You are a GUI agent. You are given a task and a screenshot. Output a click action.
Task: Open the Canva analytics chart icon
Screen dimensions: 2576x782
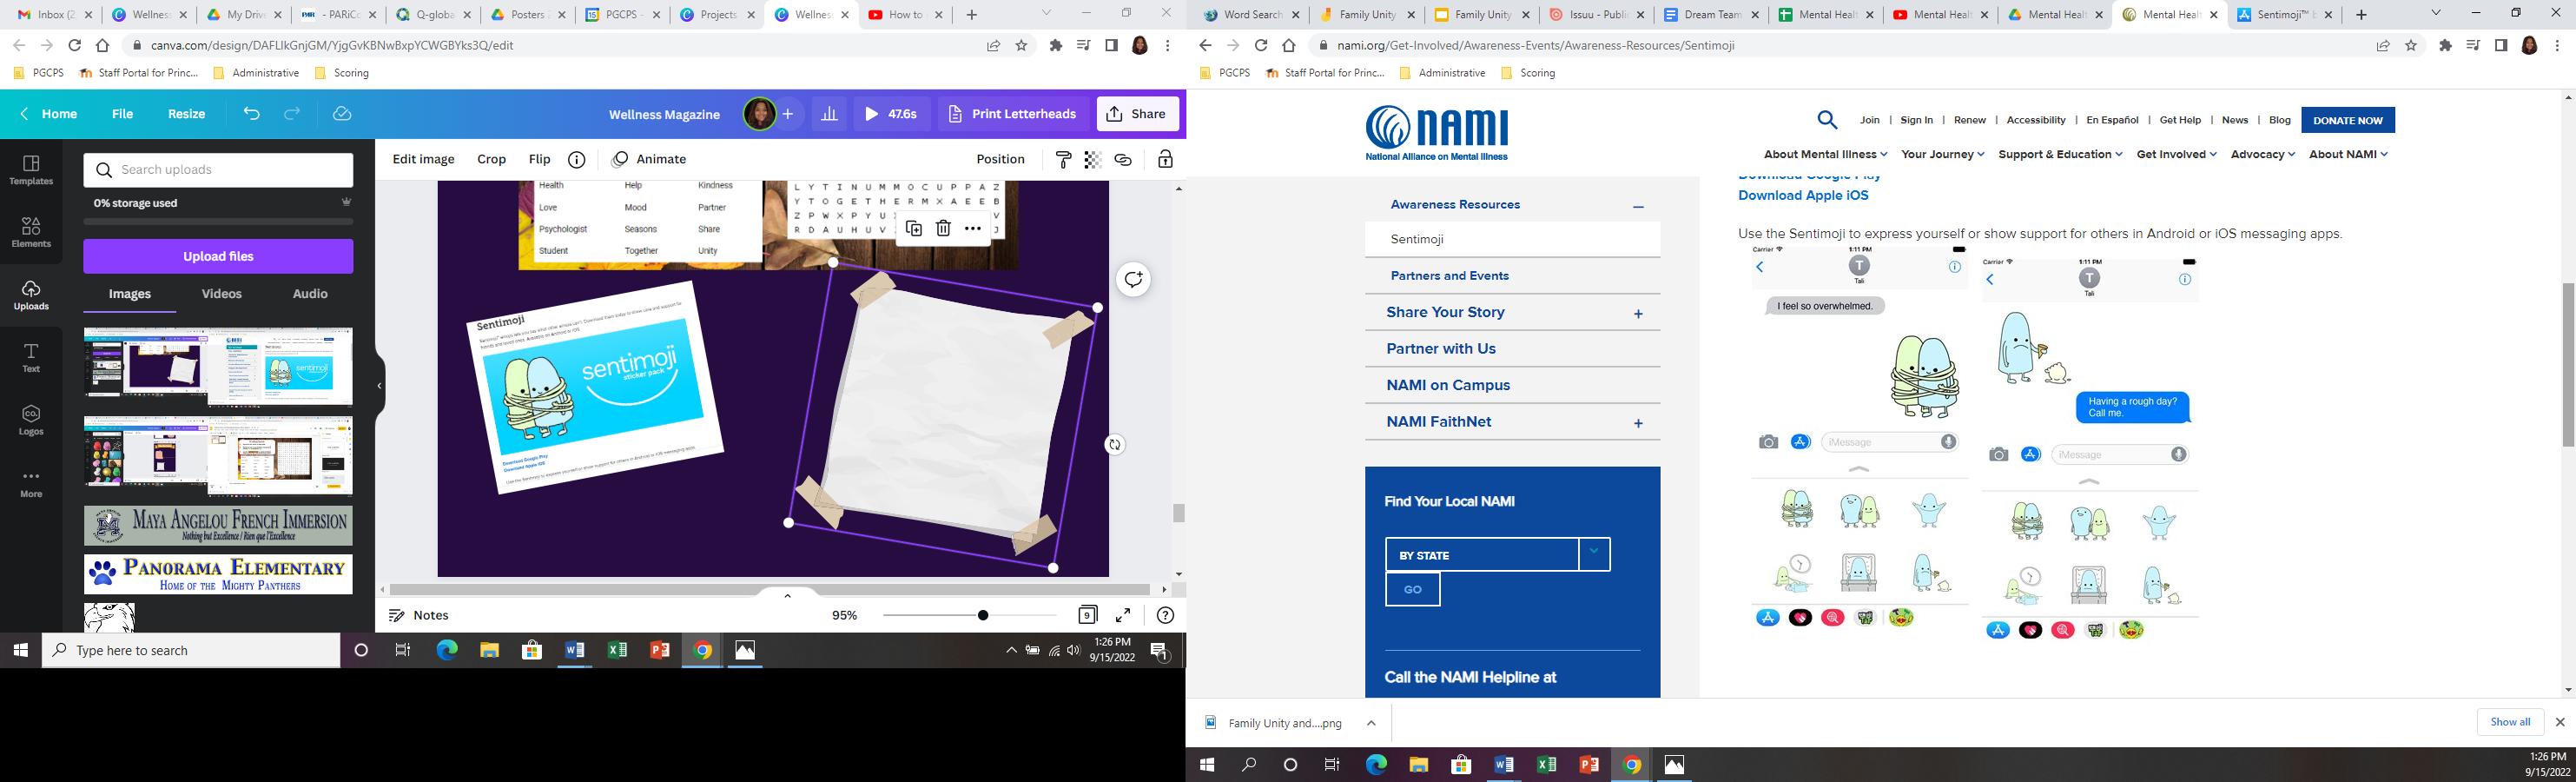(x=829, y=114)
